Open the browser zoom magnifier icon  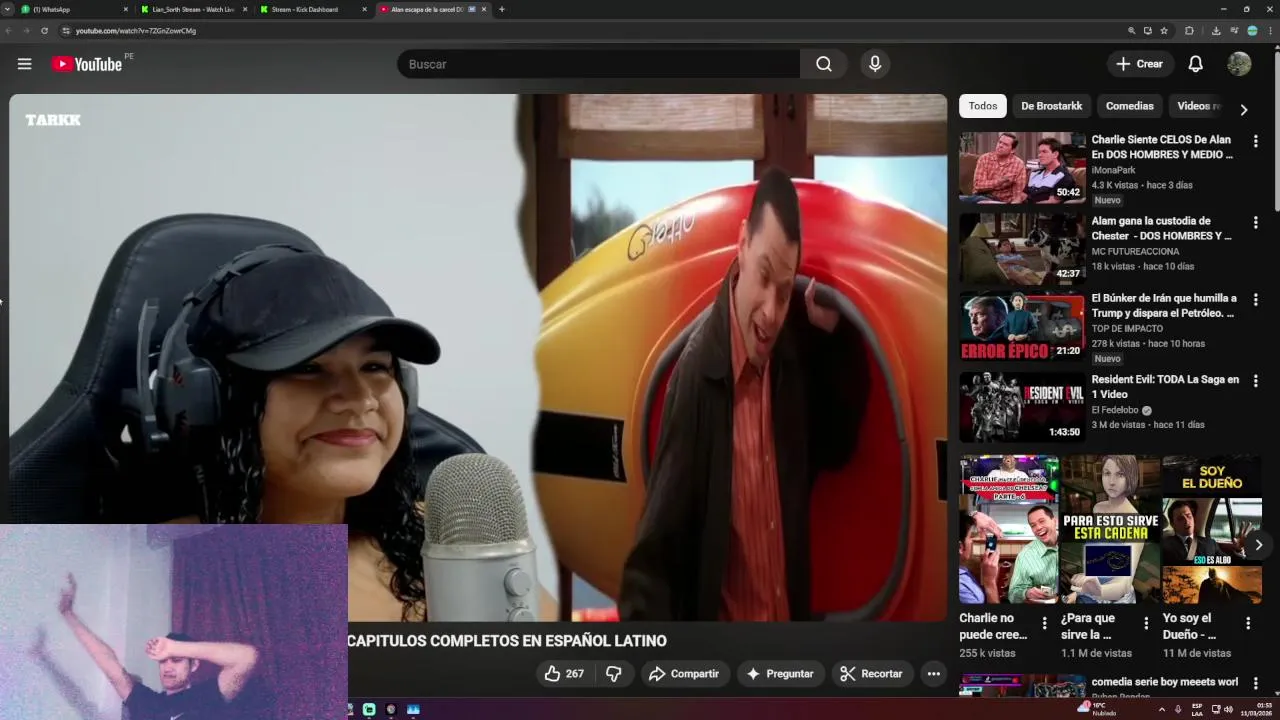coord(1132,31)
